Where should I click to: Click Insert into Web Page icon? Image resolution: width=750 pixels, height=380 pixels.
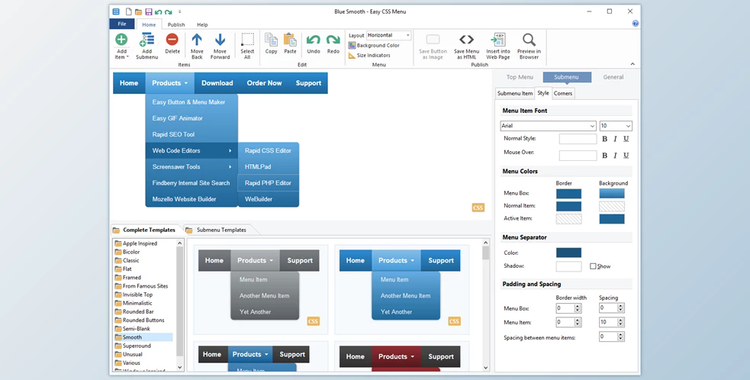(498, 40)
